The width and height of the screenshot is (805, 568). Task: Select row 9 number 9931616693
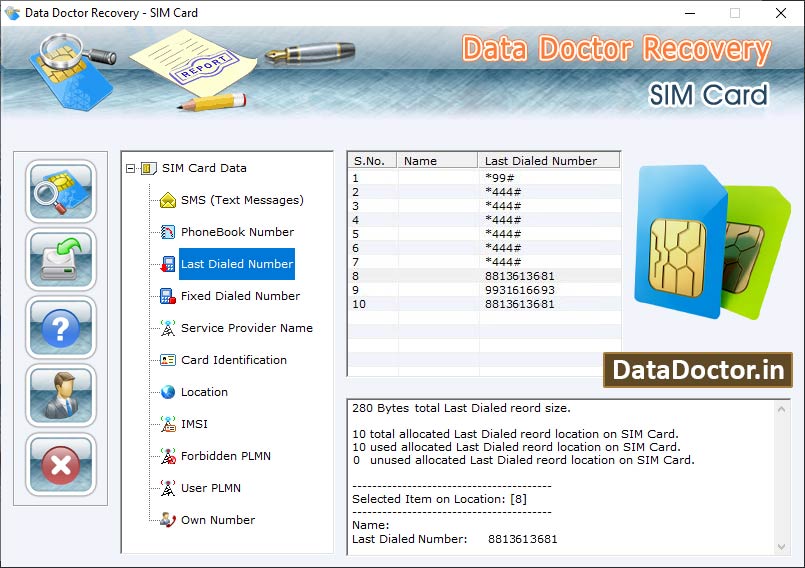[484, 290]
